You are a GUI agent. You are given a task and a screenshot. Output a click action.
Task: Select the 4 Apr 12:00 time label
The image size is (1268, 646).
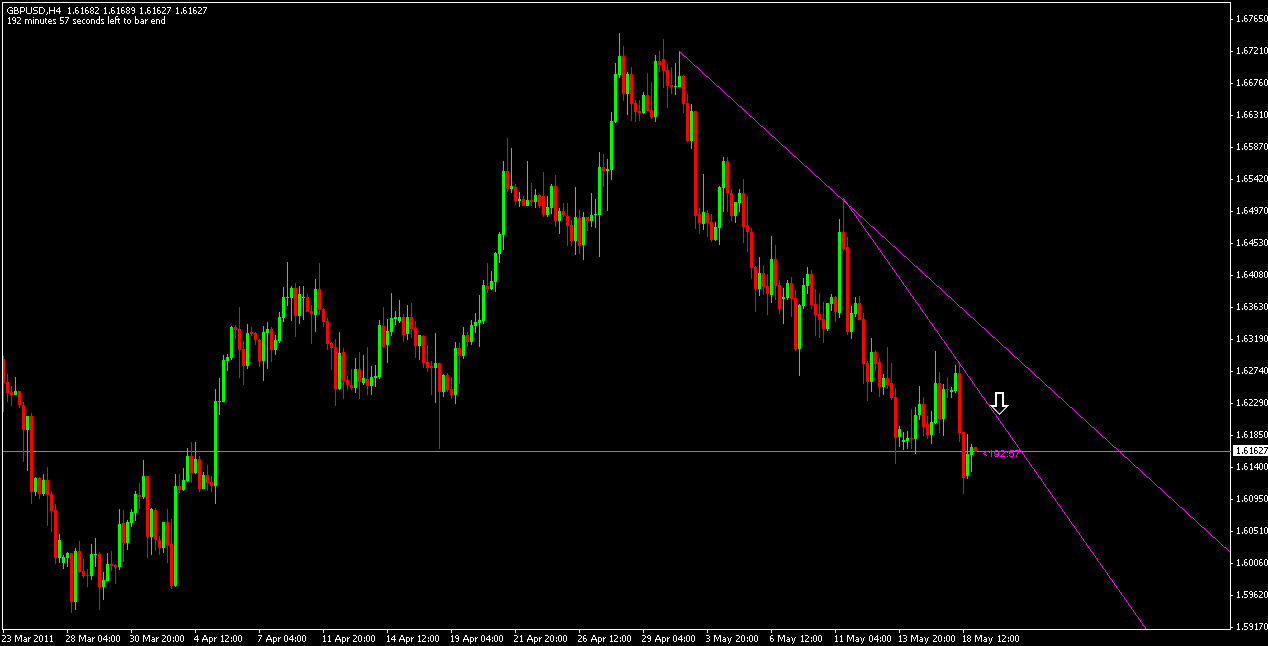(219, 637)
